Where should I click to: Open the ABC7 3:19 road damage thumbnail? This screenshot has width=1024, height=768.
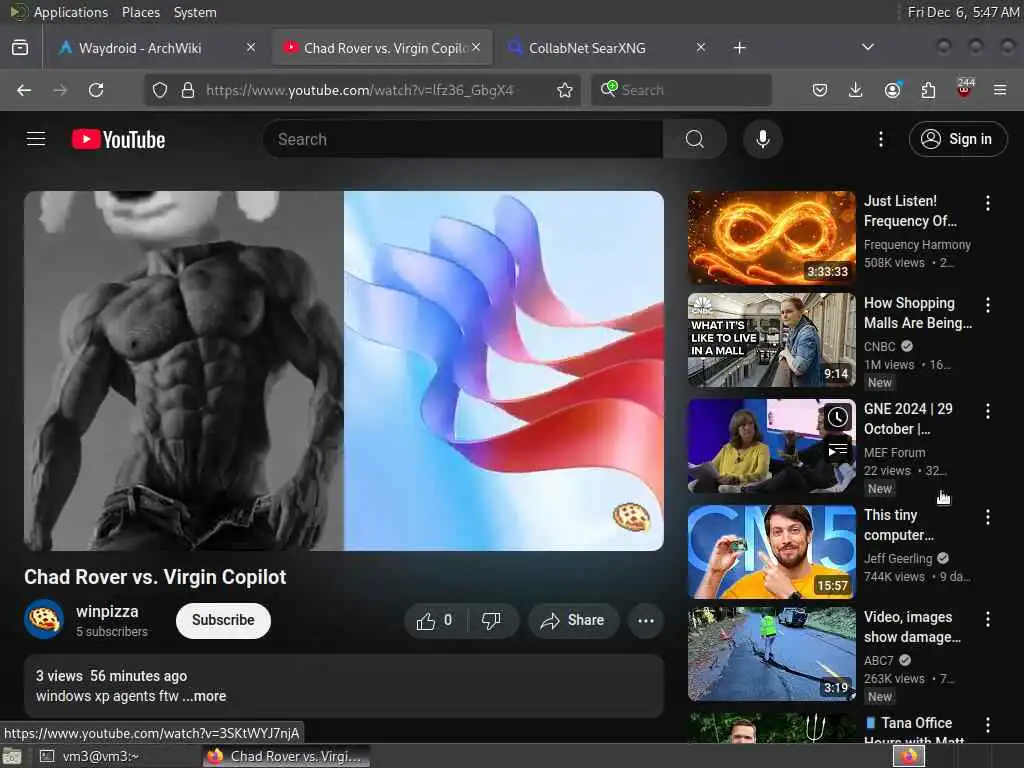771,654
